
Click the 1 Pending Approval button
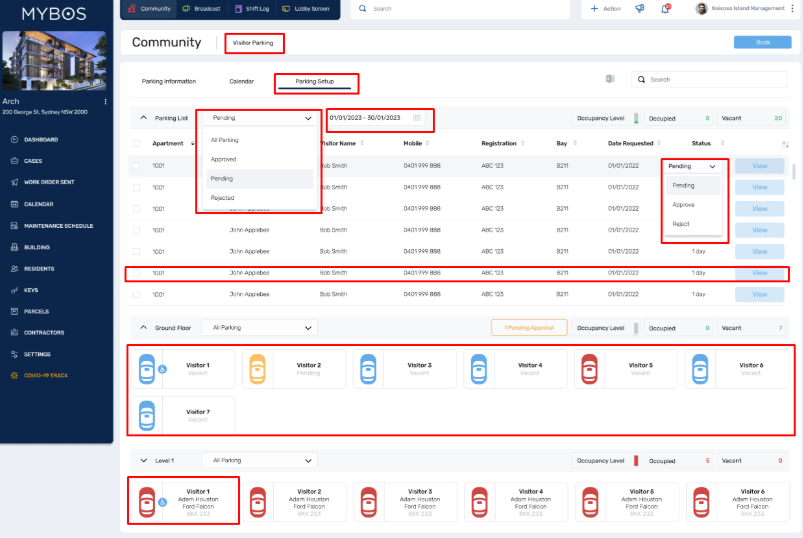(529, 327)
